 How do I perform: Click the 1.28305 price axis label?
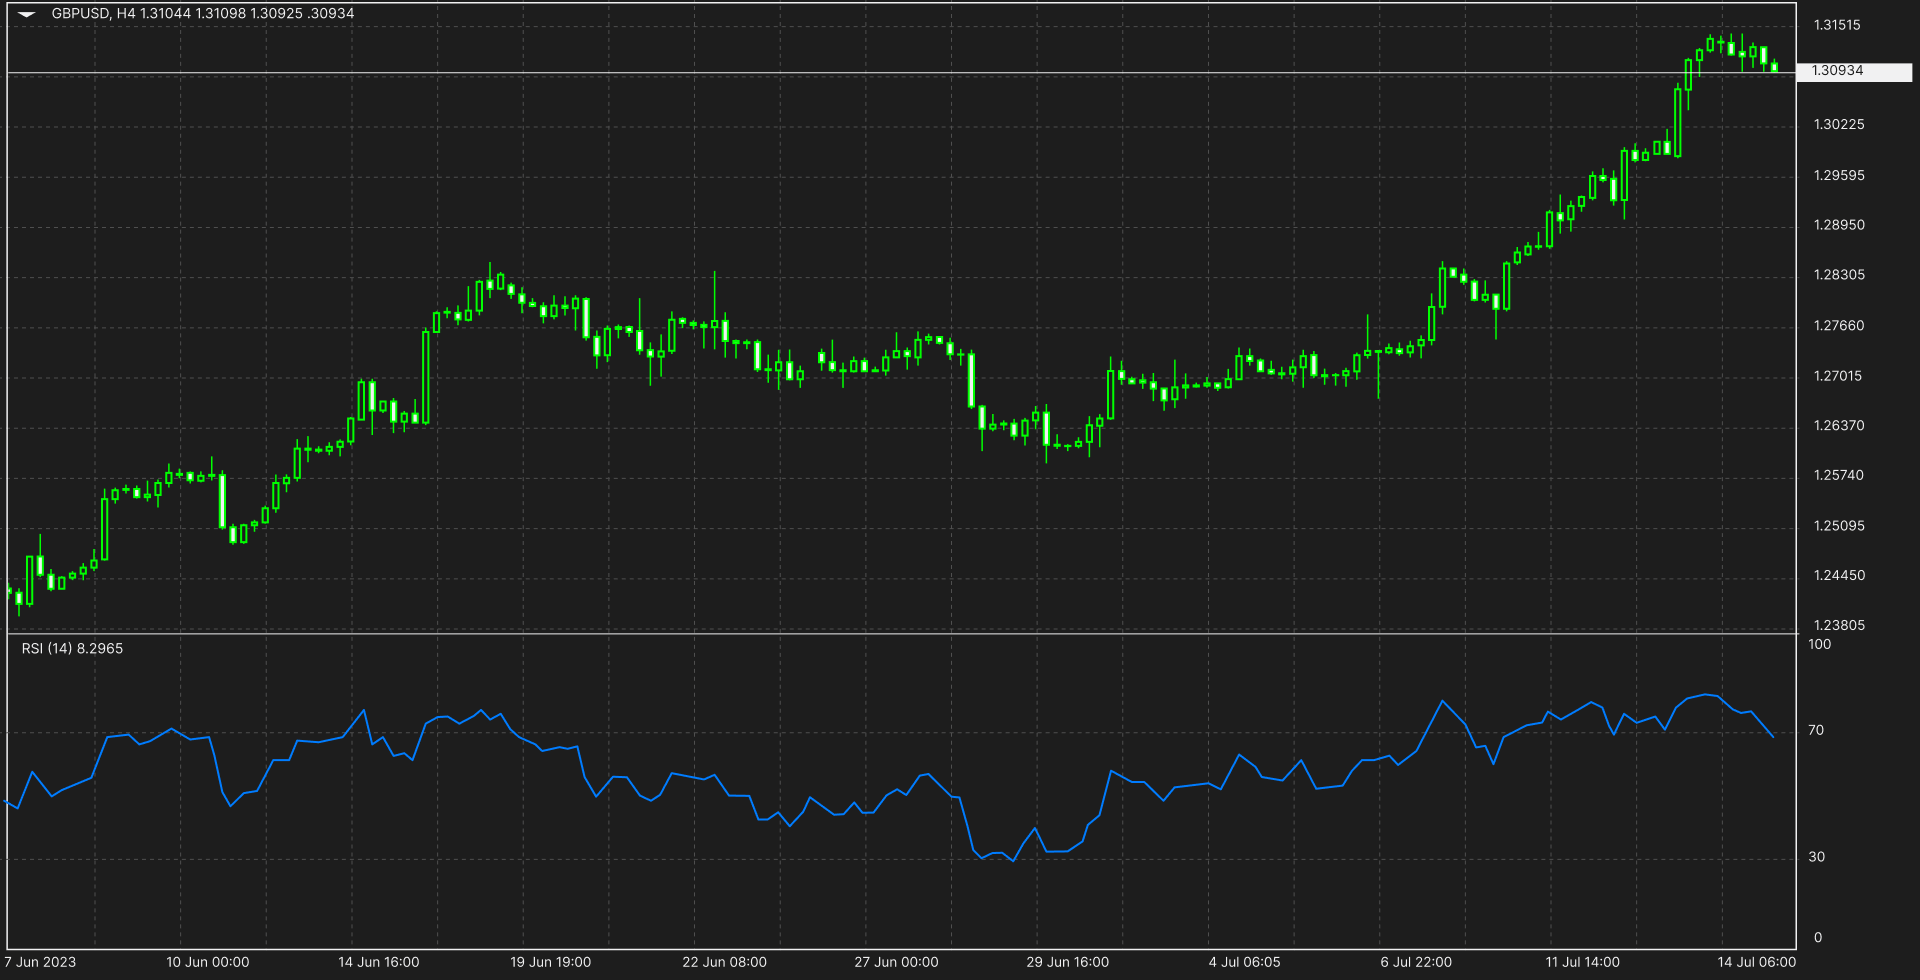(x=1839, y=274)
